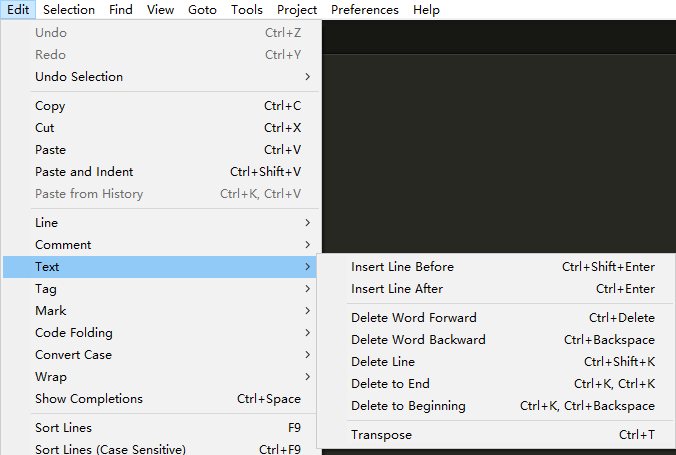Open the Selection menu
The image size is (676, 455).
(69, 9)
